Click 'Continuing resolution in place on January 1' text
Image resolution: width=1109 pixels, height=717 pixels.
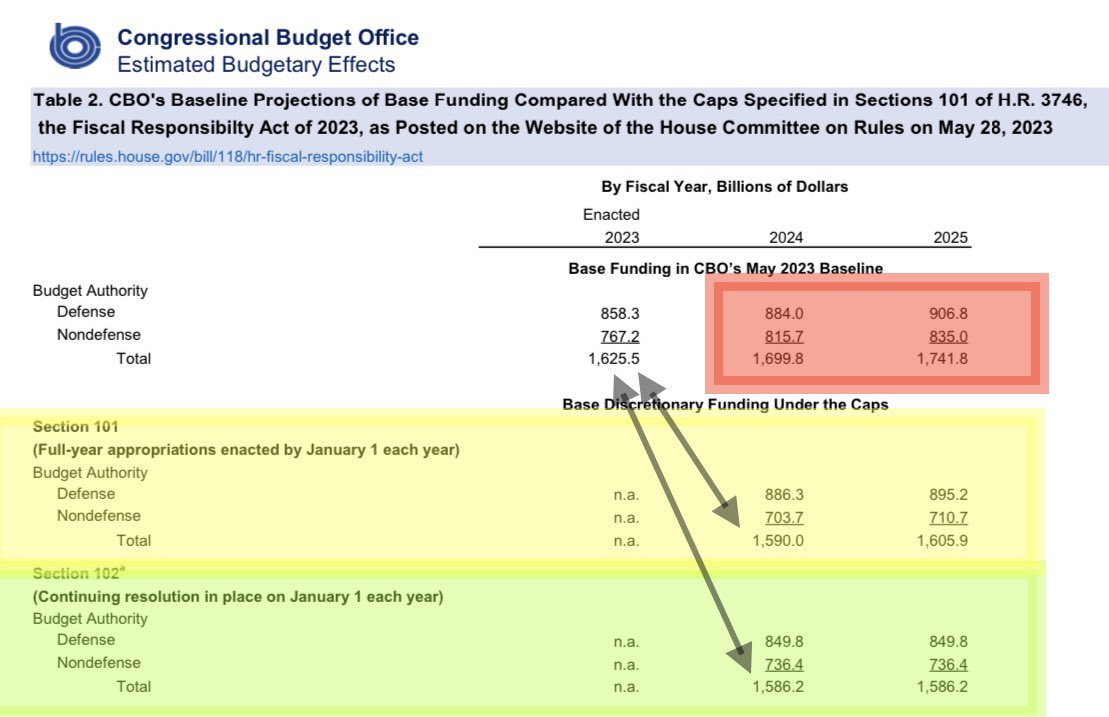[x=238, y=597]
